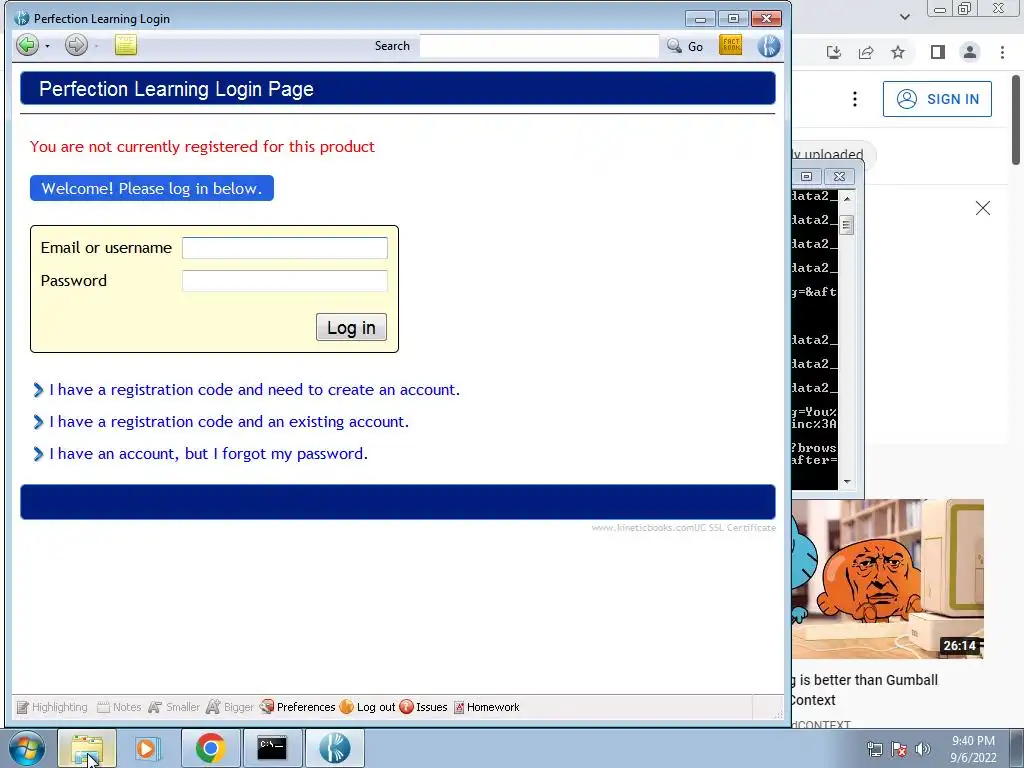Maximize the console window

coord(807,176)
